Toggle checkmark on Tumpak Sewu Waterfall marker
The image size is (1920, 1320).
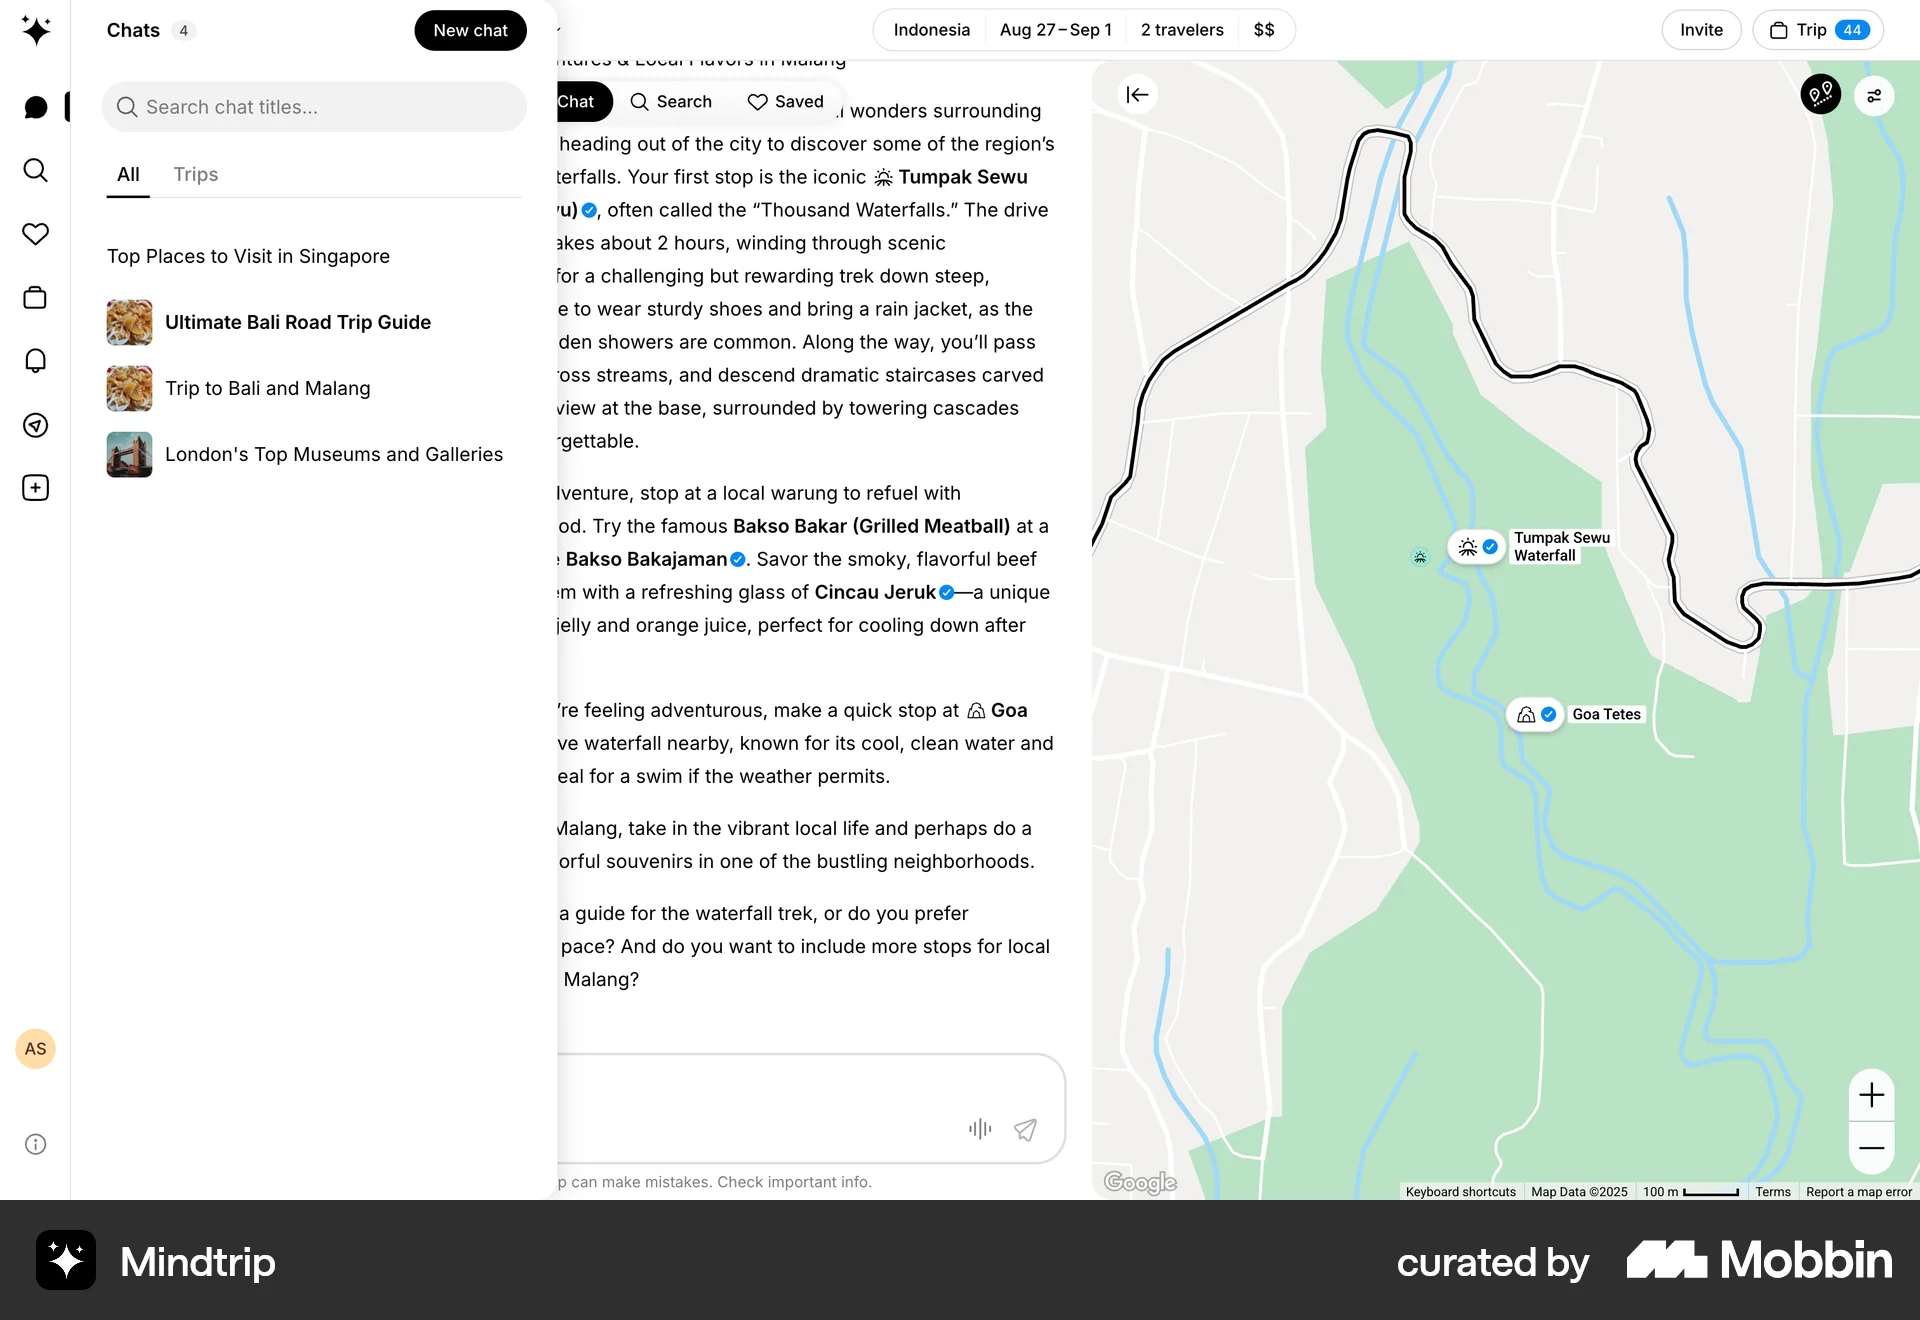[1490, 547]
